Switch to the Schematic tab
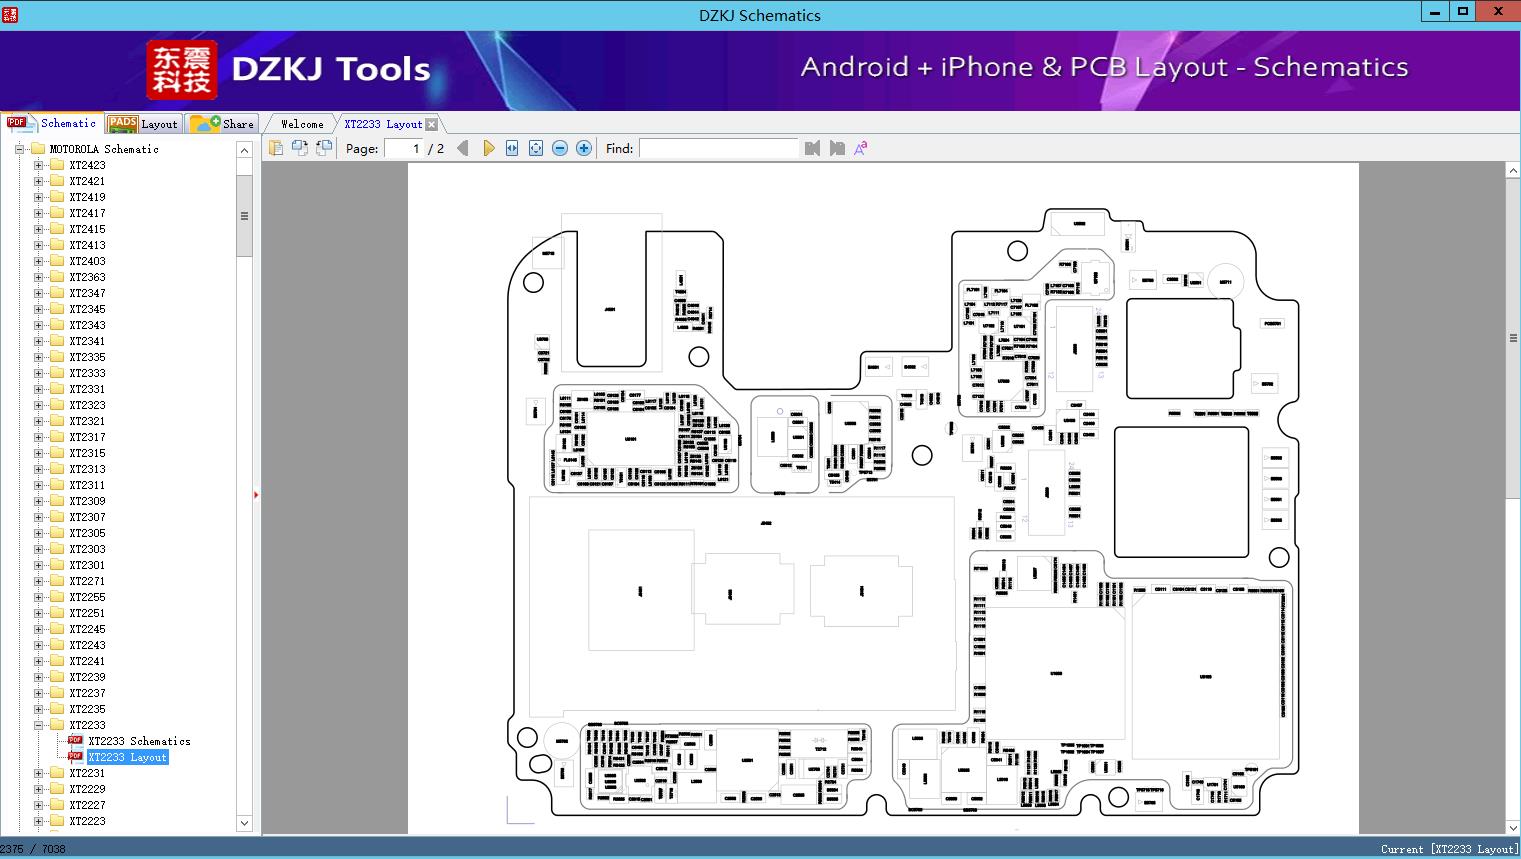Screen dimensions: 1521x859 pos(52,123)
